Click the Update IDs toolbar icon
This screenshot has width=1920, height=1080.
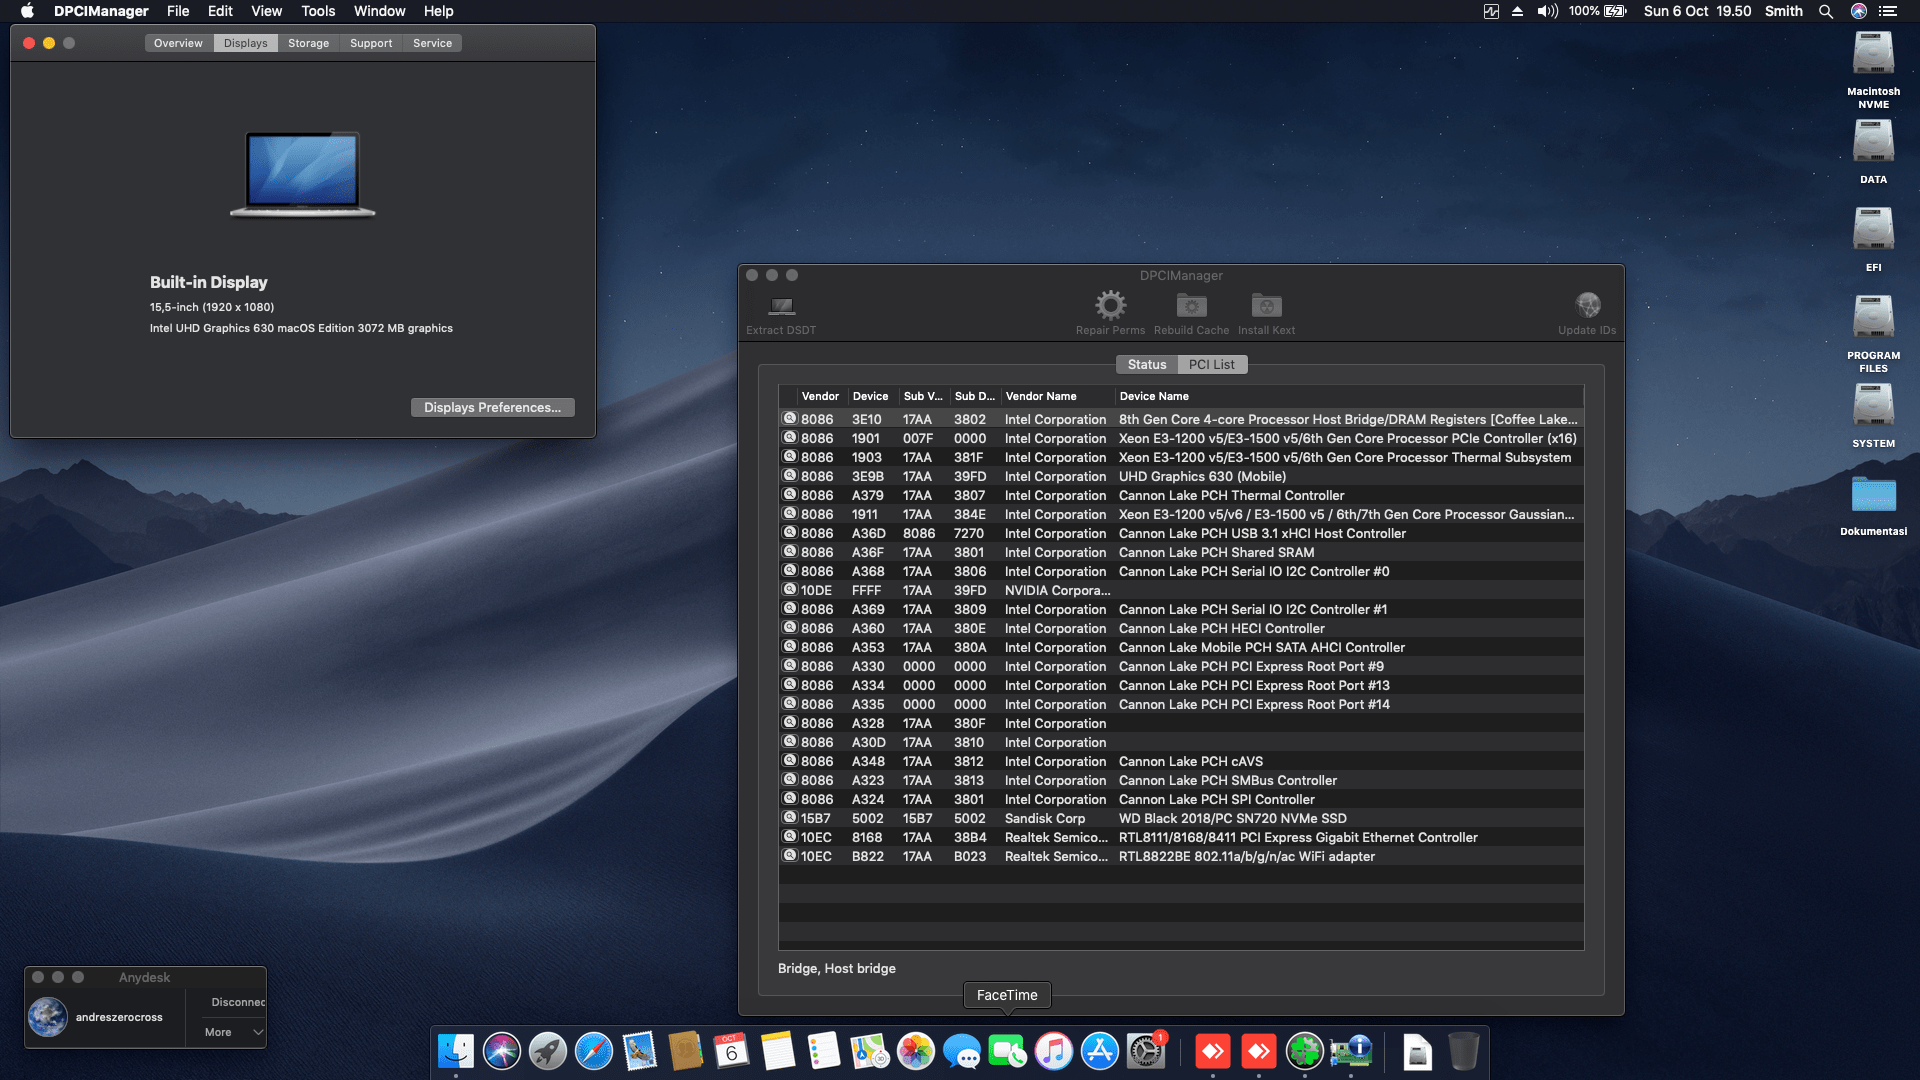click(1587, 310)
